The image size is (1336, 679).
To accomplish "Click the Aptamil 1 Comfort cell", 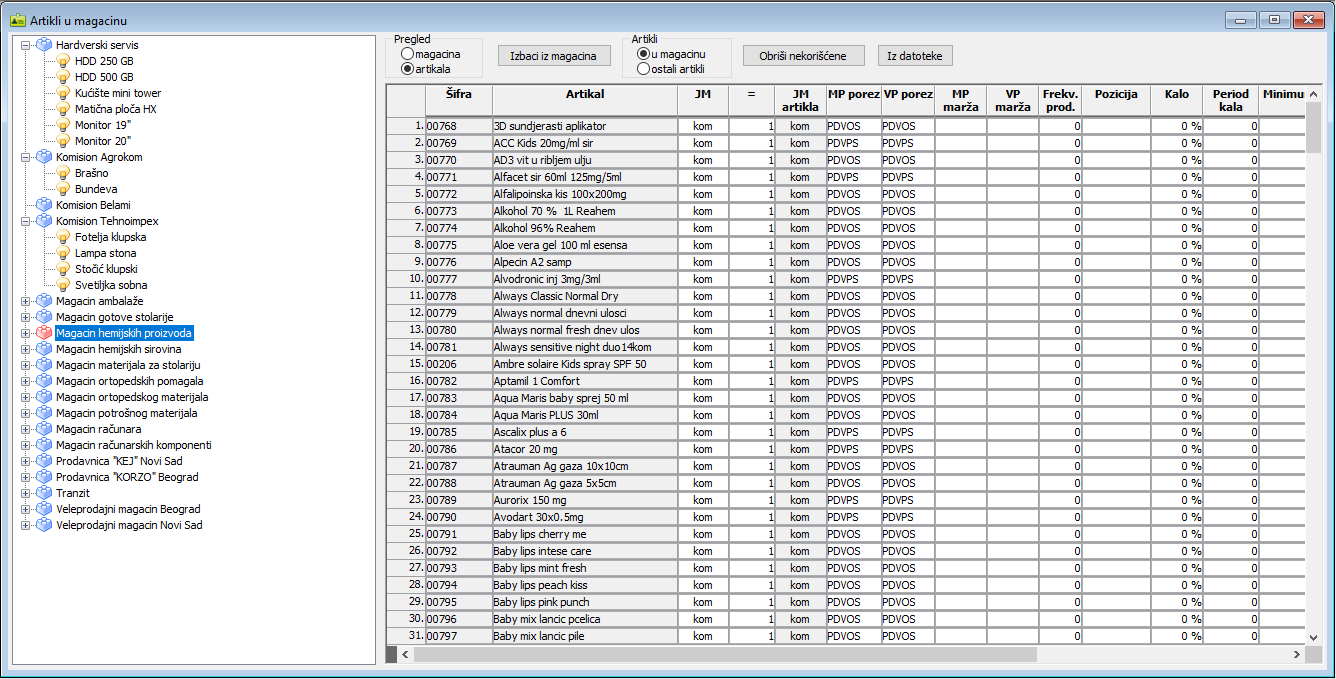I will [585, 381].
